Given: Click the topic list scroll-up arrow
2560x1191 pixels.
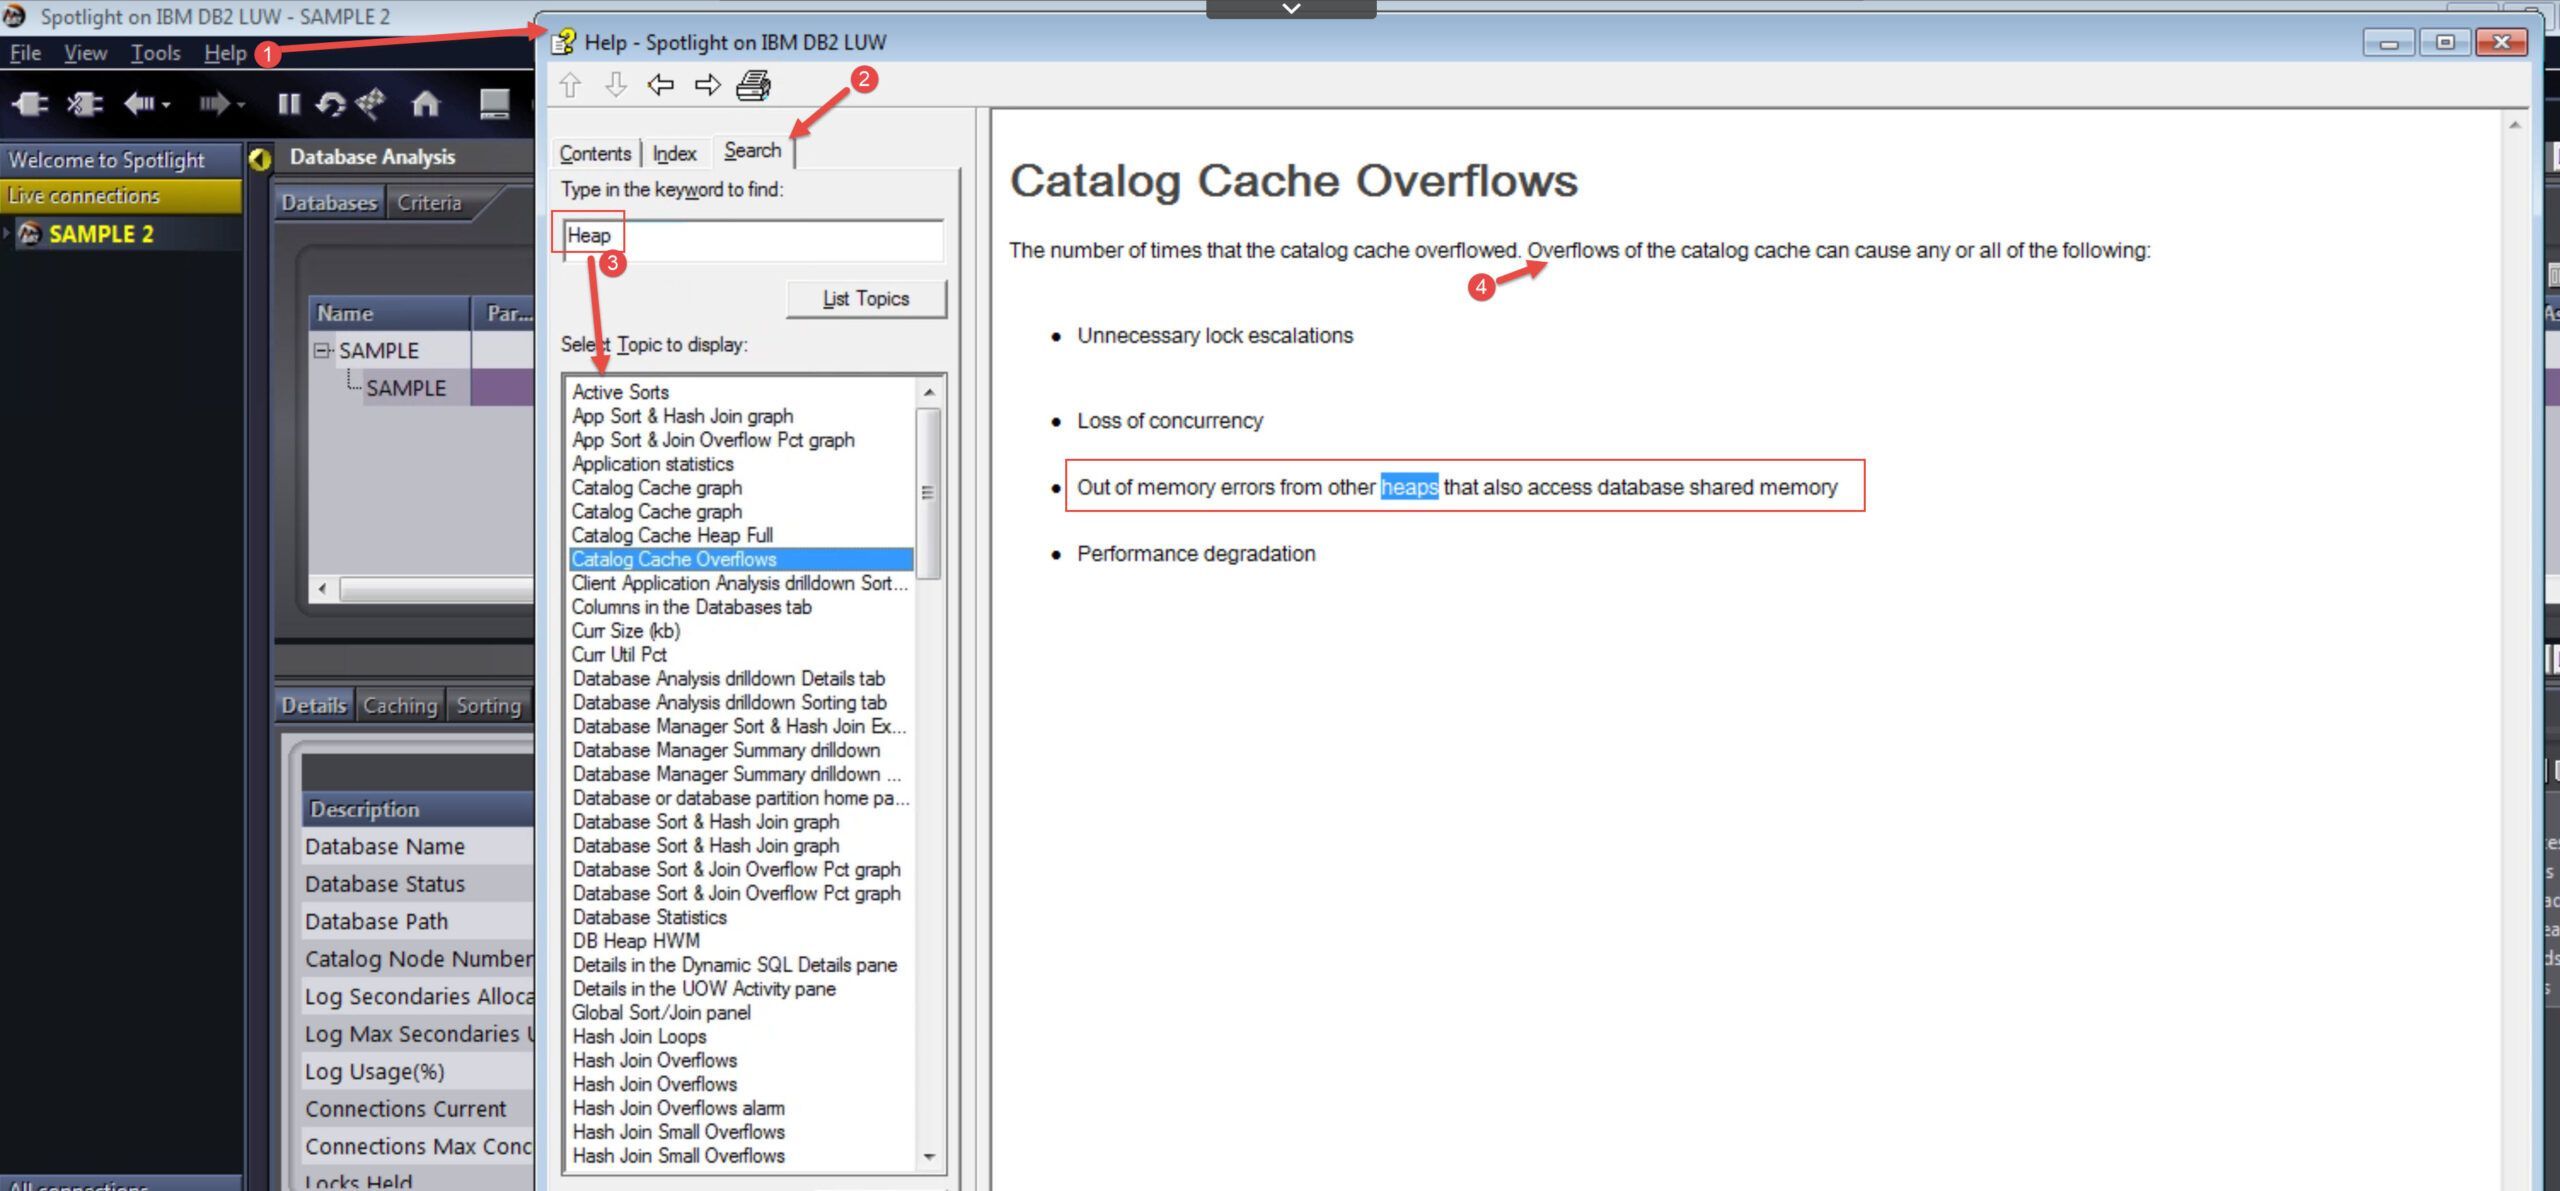Looking at the screenshot, I should coord(929,392).
